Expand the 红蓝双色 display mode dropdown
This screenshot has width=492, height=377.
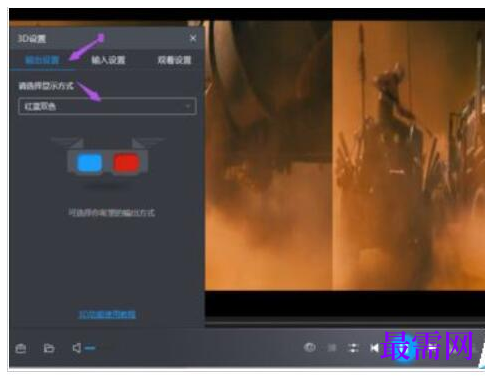[x=107, y=106]
